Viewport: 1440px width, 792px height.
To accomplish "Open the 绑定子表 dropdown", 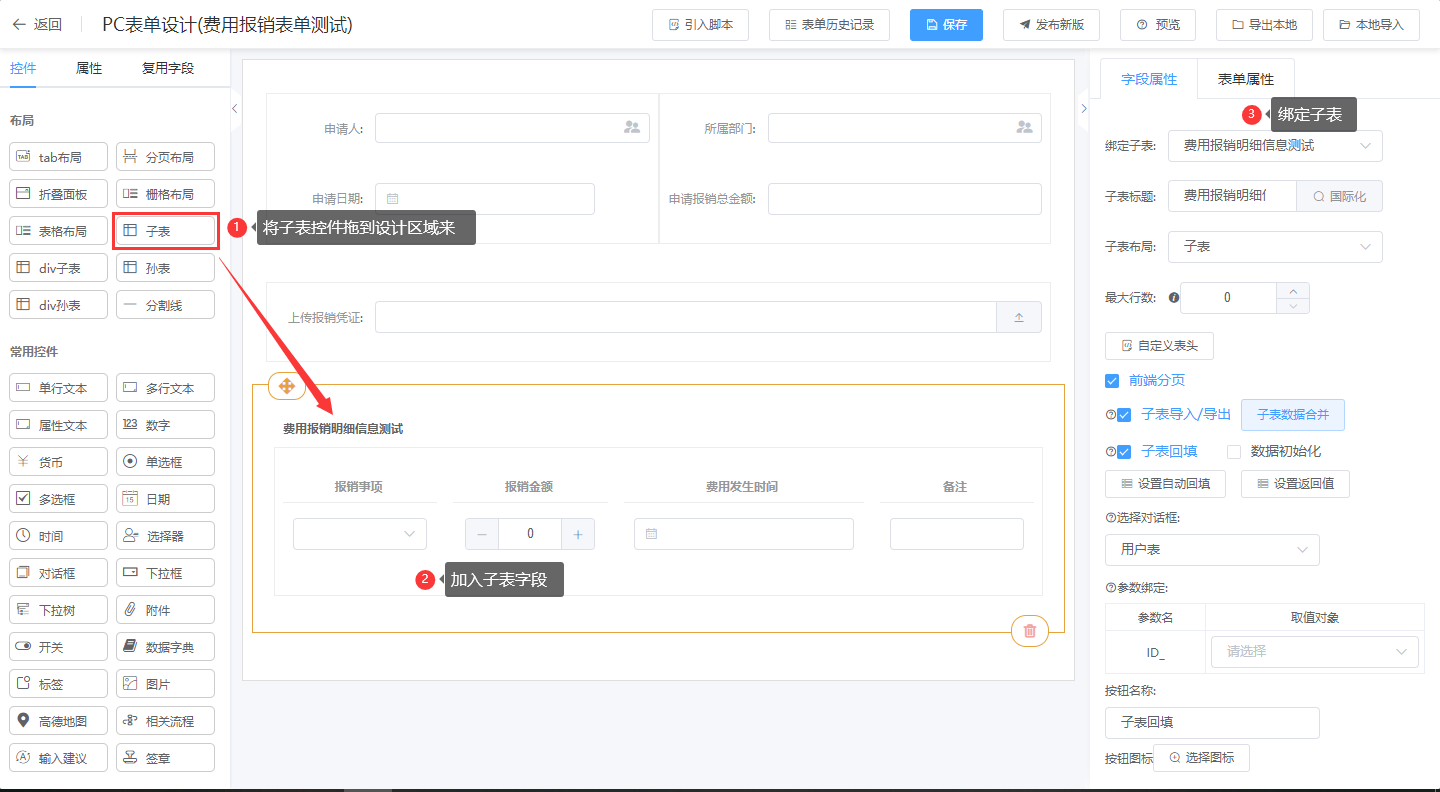I will click(1274, 146).
